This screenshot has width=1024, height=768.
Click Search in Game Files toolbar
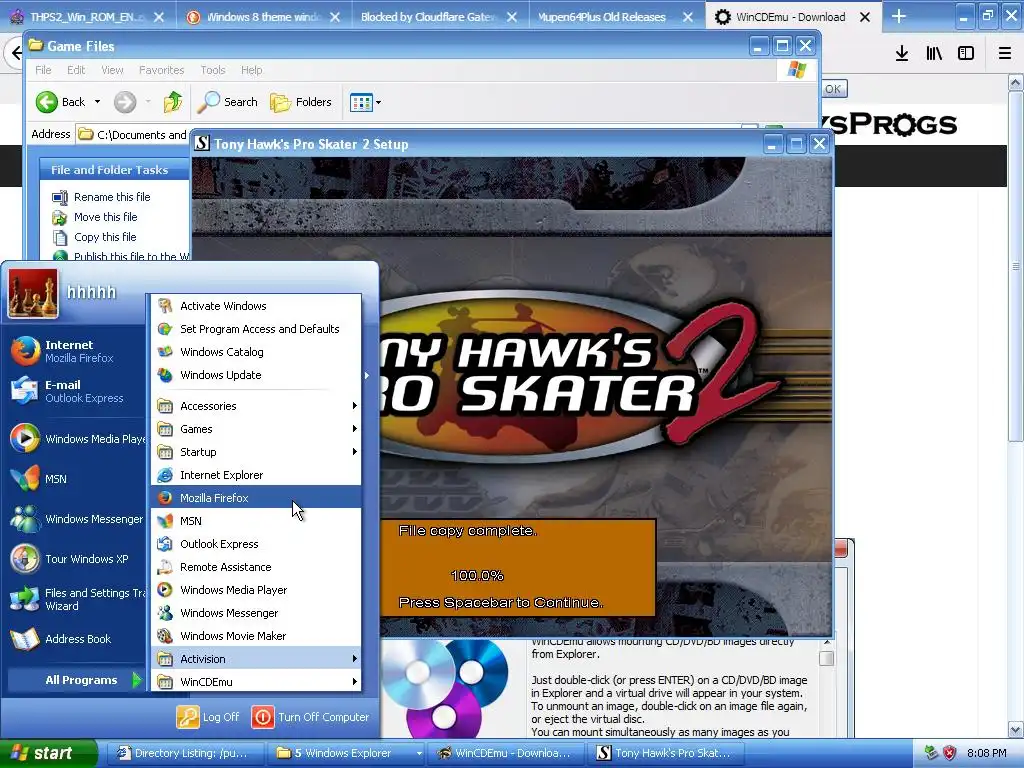click(227, 102)
